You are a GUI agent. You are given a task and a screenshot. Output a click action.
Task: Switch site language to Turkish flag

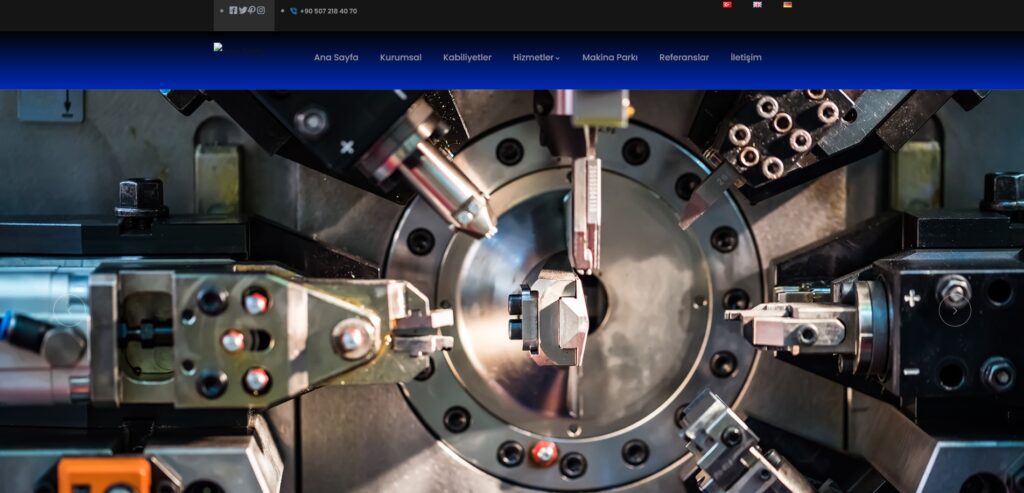point(727,5)
